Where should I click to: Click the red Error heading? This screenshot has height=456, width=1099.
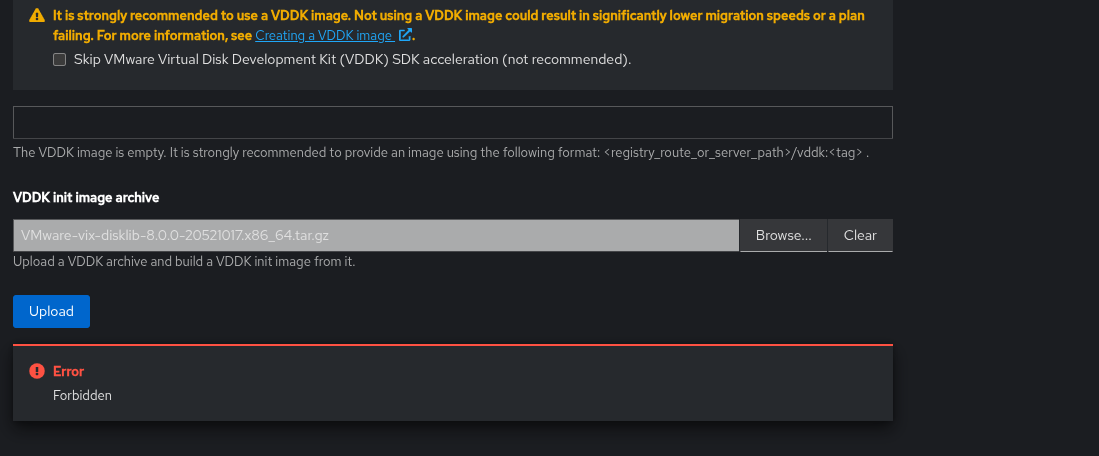pyautogui.click(x=68, y=371)
